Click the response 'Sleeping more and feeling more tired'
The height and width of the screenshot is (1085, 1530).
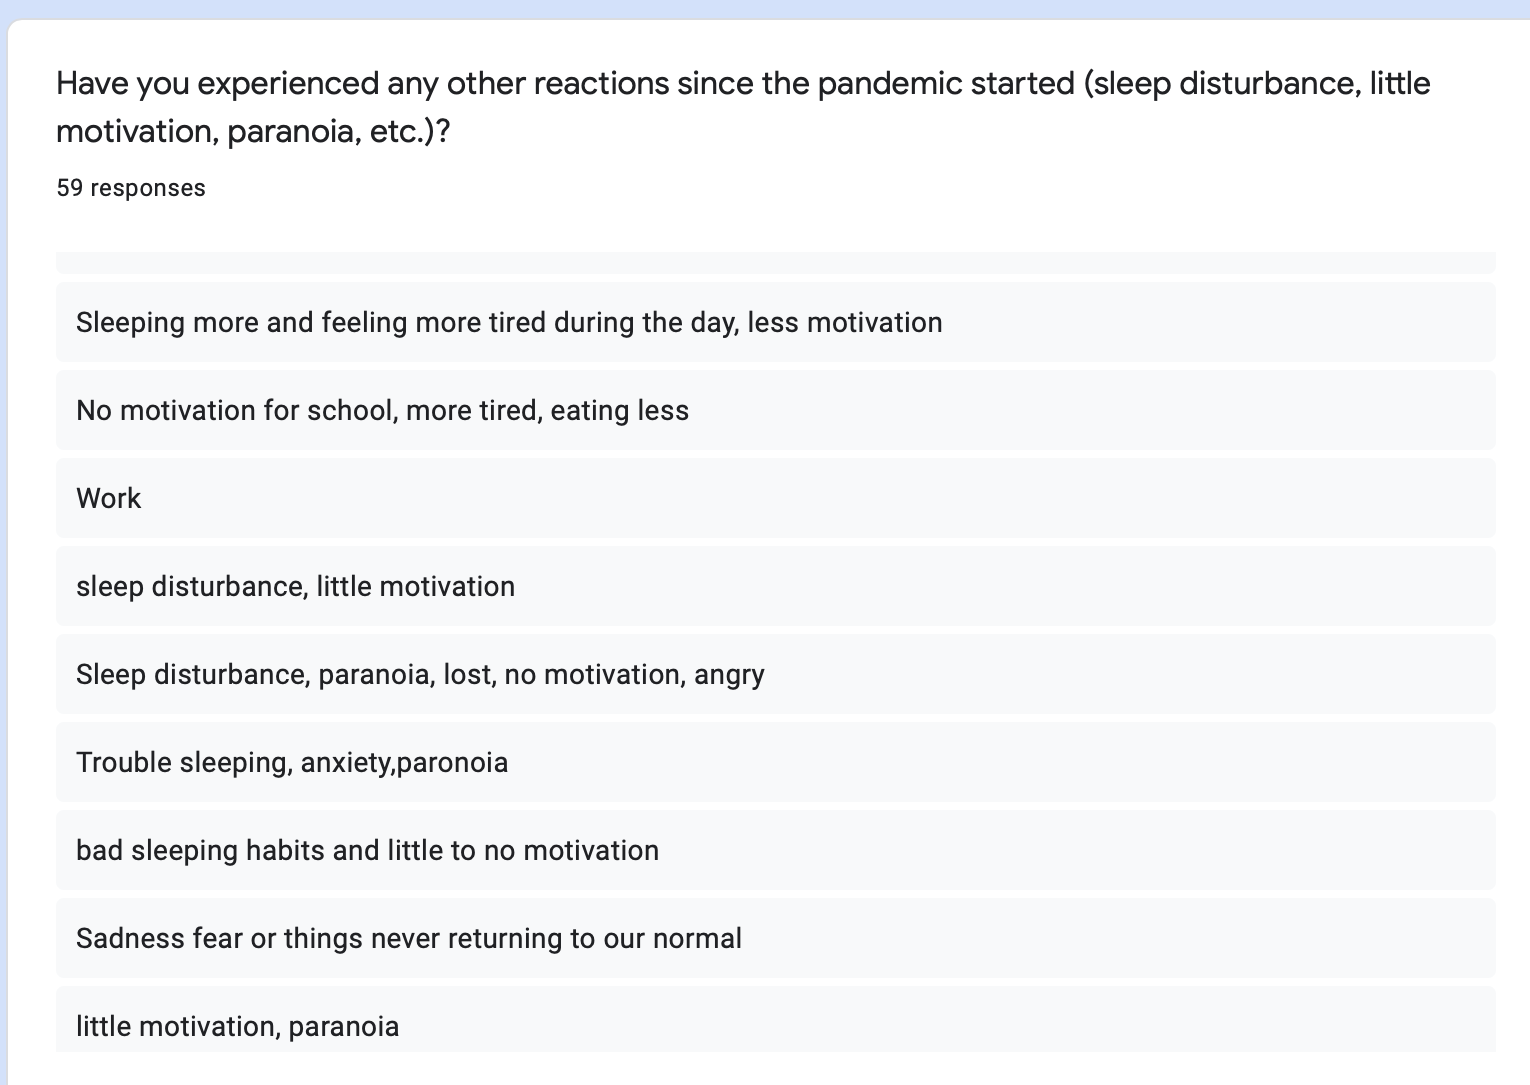point(775,322)
